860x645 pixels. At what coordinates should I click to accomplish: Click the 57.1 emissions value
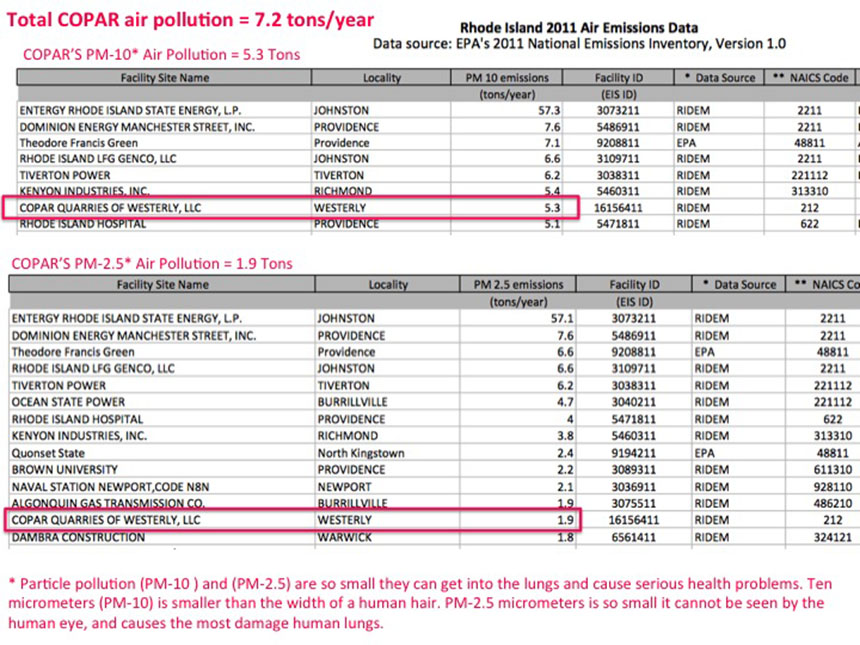point(562,318)
